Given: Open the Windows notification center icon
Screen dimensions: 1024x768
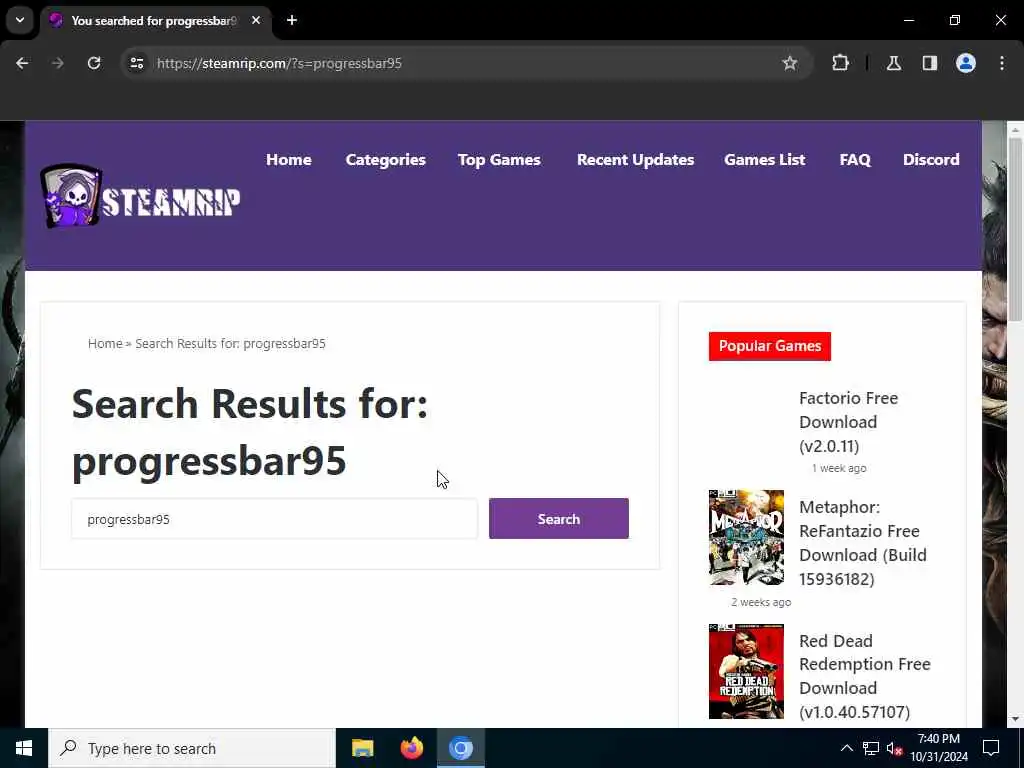Looking at the screenshot, I should point(991,748).
